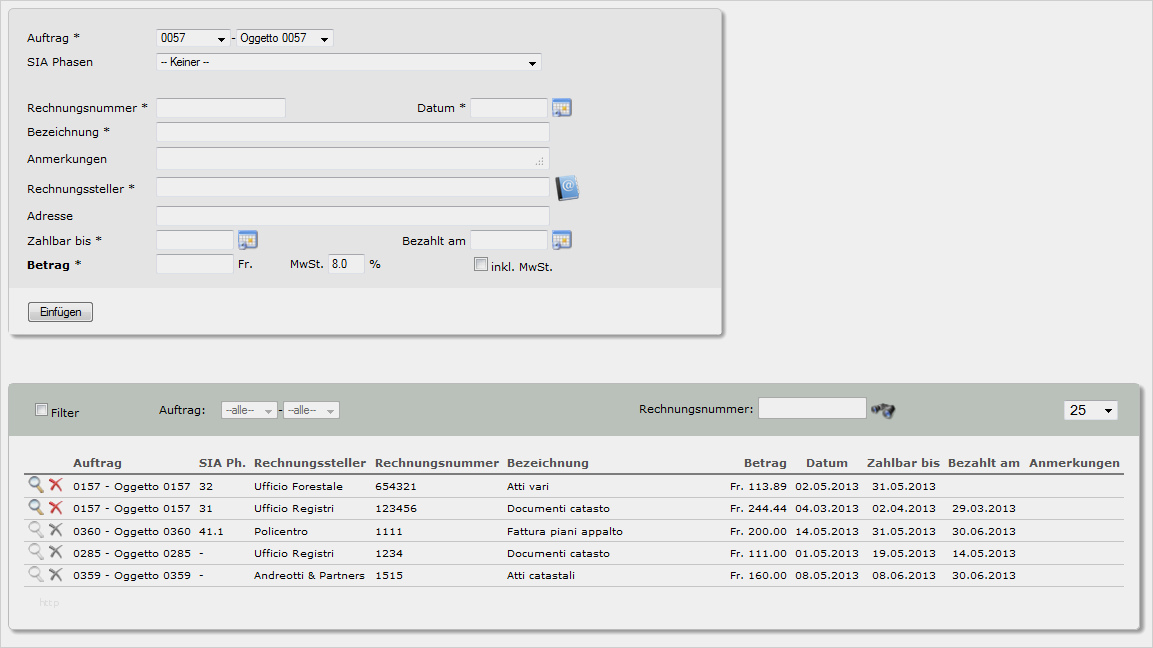Open the Oggetto 0057 dropdown

pyautogui.click(x=285, y=38)
